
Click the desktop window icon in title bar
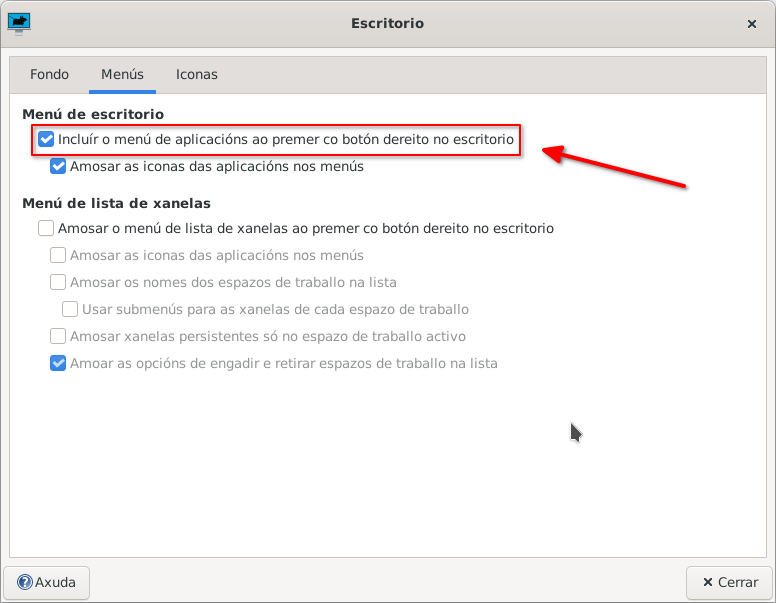point(19,22)
